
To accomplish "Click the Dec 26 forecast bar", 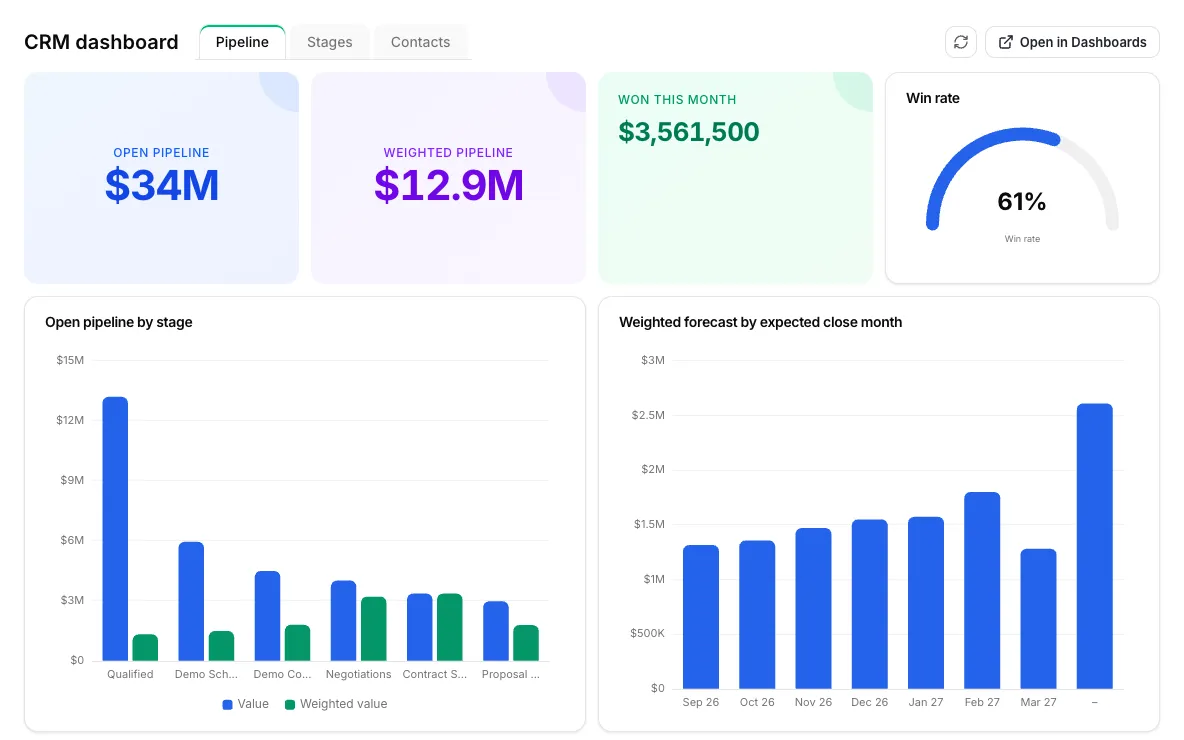I will [x=870, y=604].
